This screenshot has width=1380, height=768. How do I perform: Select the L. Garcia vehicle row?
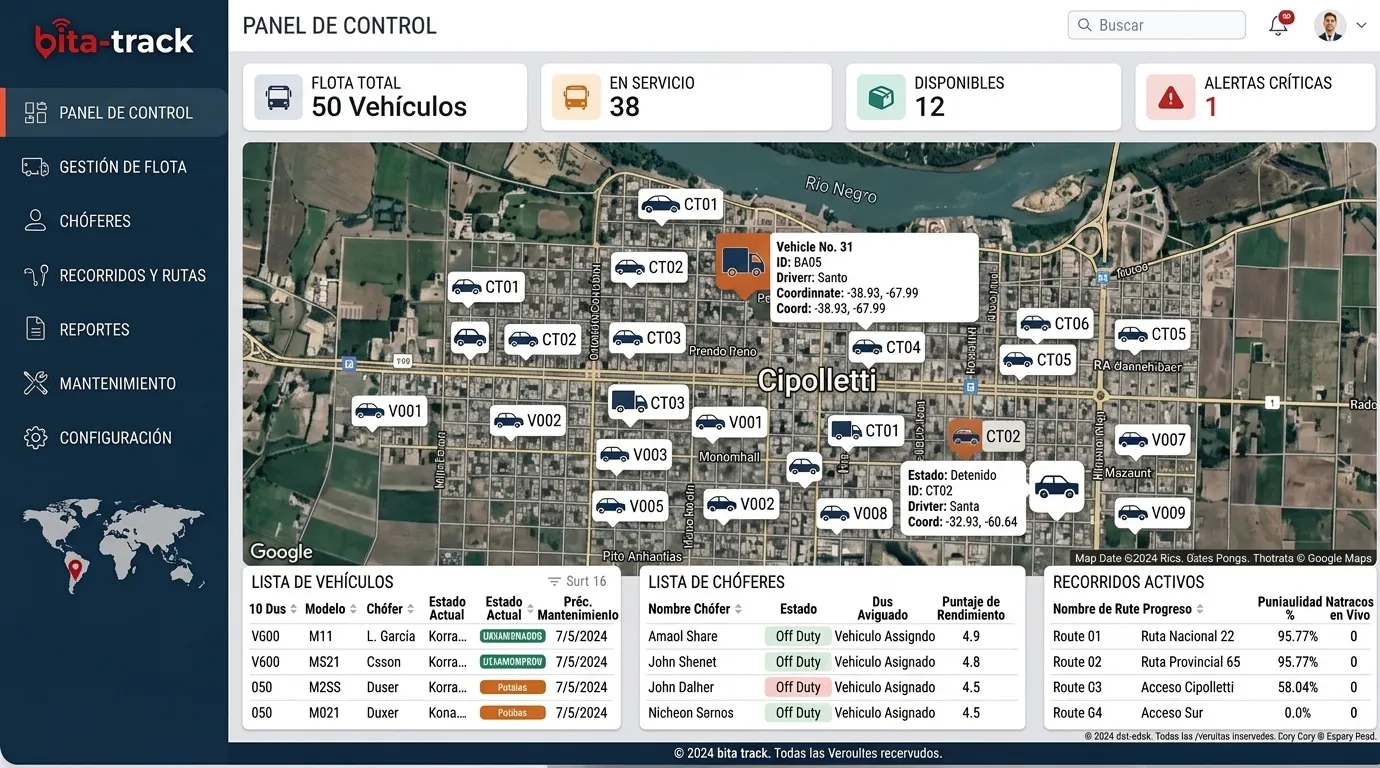point(431,636)
